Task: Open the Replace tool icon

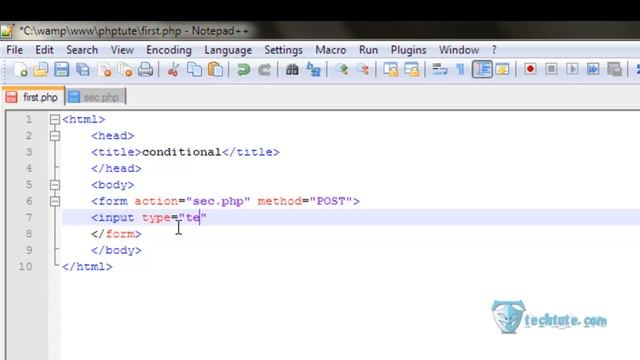Action: pos(313,70)
